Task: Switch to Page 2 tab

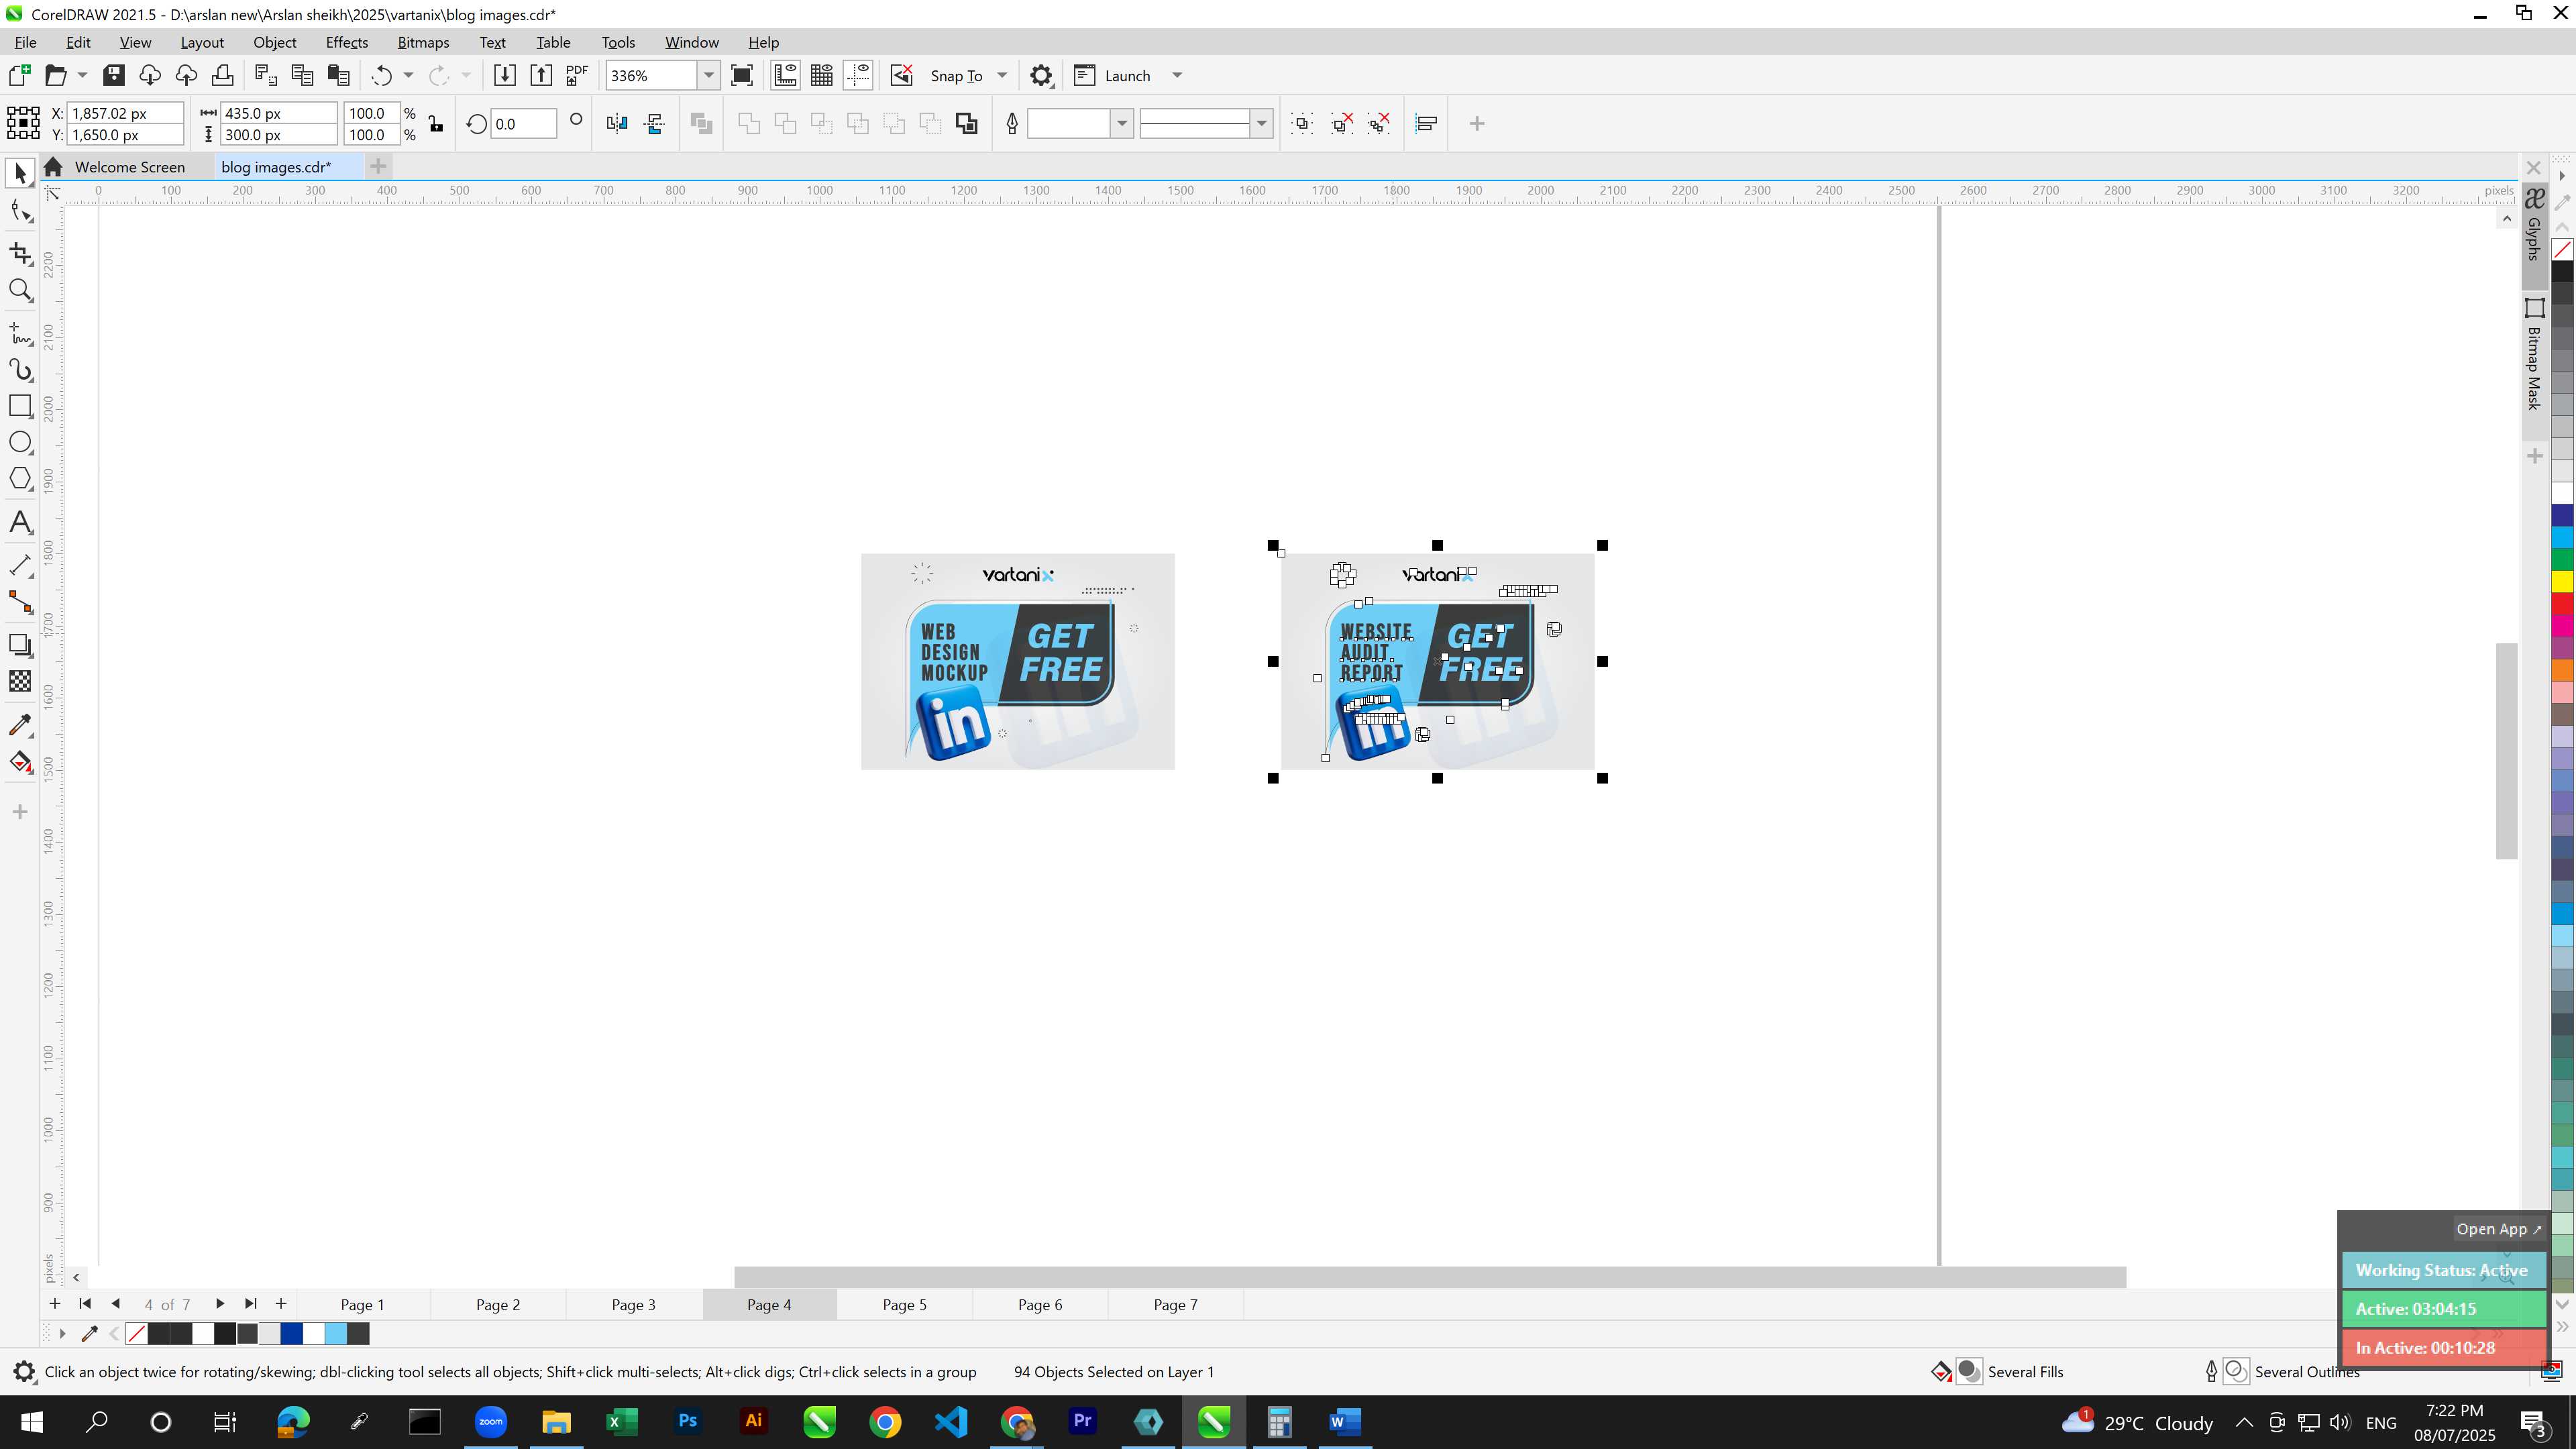Action: (x=498, y=1305)
